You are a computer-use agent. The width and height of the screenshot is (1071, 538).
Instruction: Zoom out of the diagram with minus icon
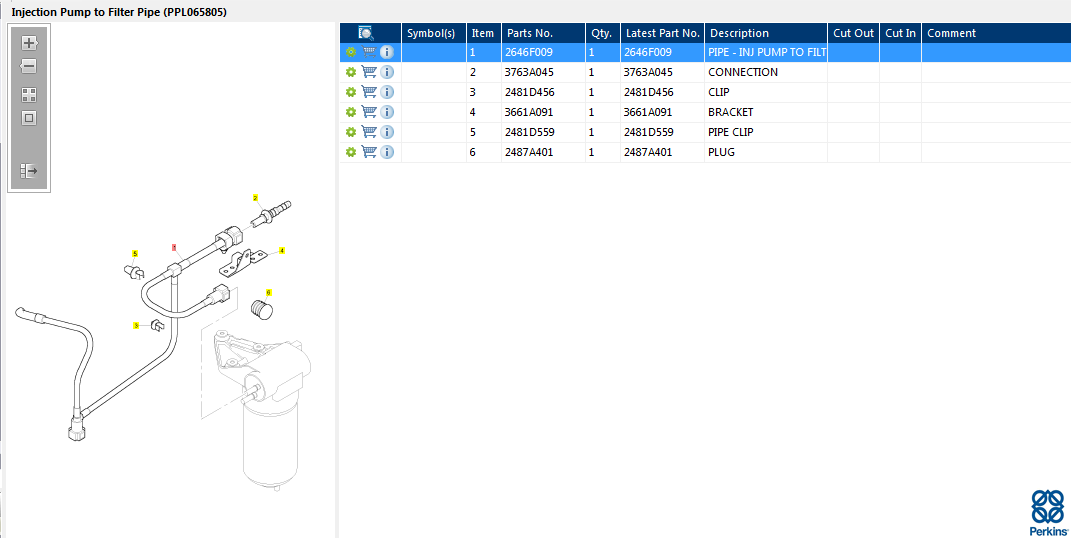[x=29, y=66]
